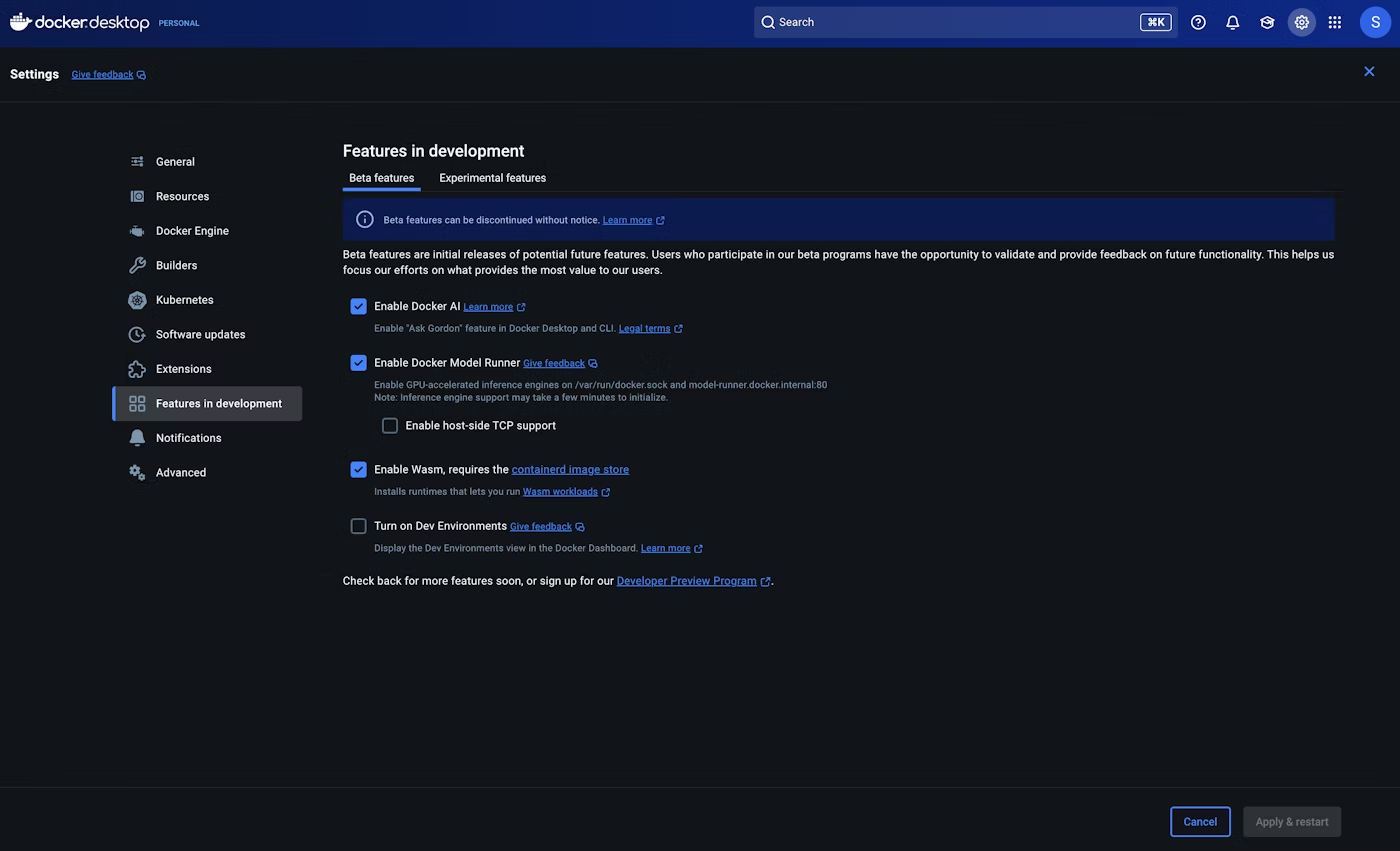Open the help question mark icon
1400x851 pixels.
1198,22
